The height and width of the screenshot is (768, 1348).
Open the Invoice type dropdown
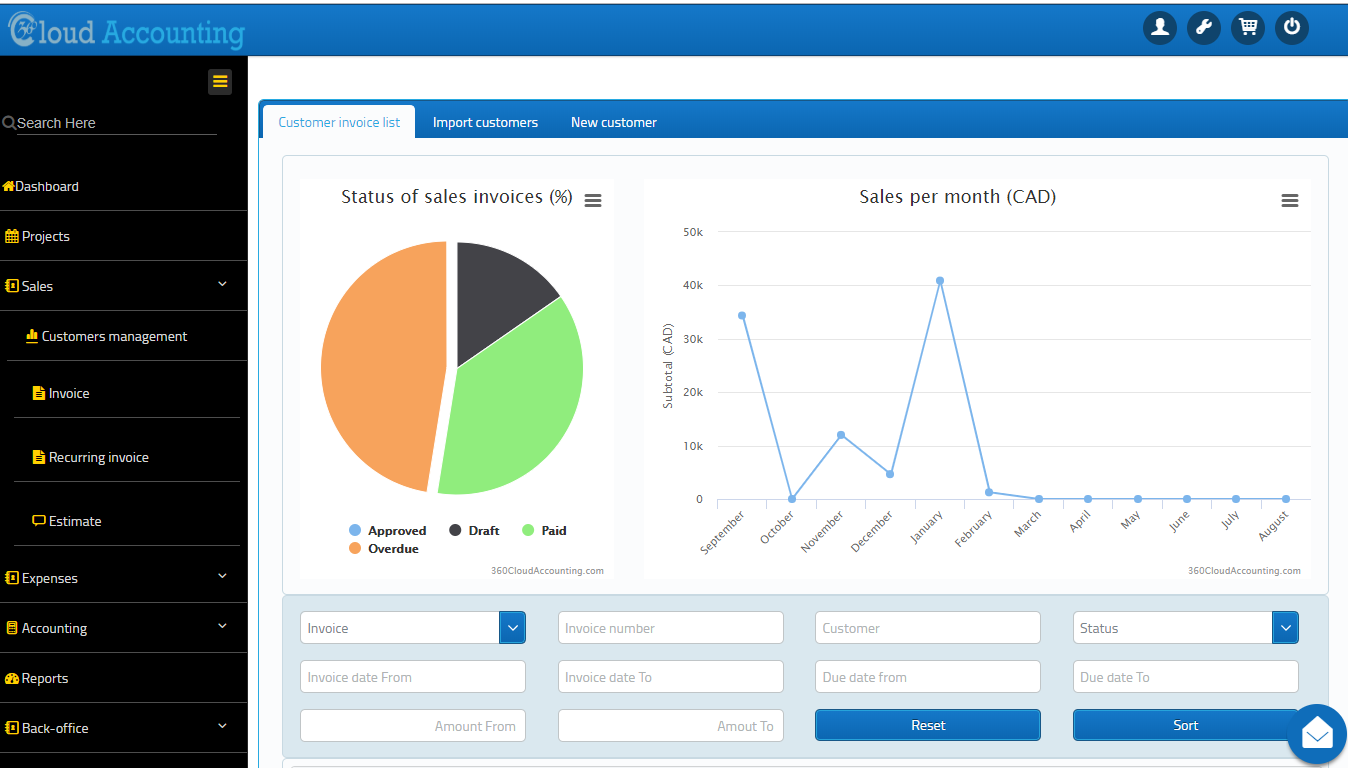click(413, 628)
